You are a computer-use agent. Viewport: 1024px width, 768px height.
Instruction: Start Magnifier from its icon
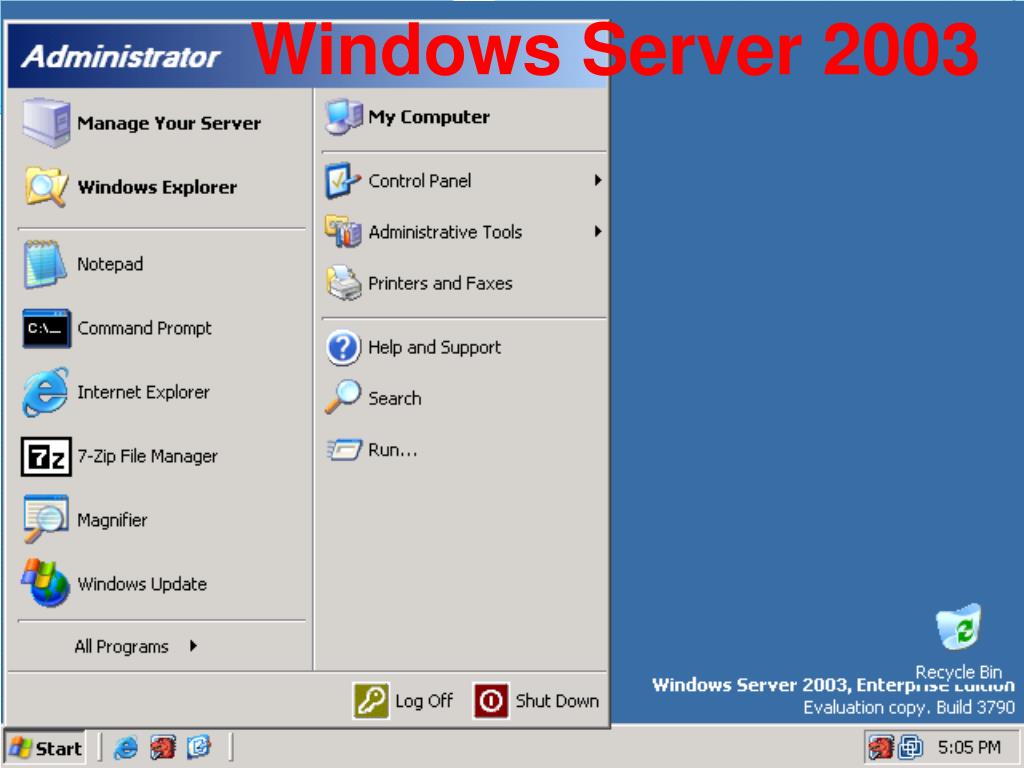46,520
